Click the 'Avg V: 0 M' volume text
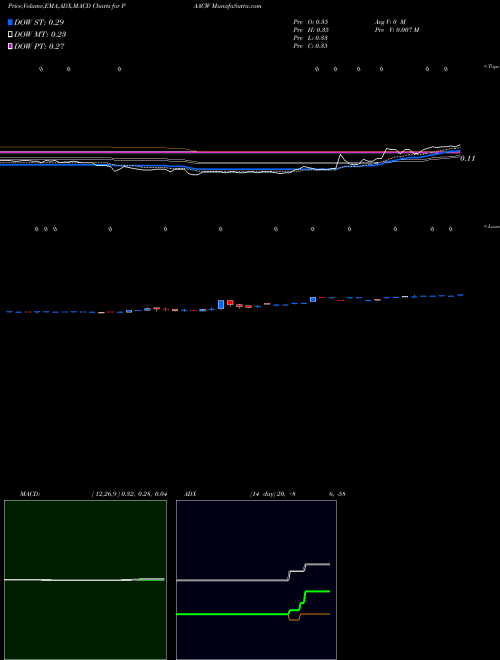Image resolution: width=500 pixels, height=660 pixels. (389, 21)
